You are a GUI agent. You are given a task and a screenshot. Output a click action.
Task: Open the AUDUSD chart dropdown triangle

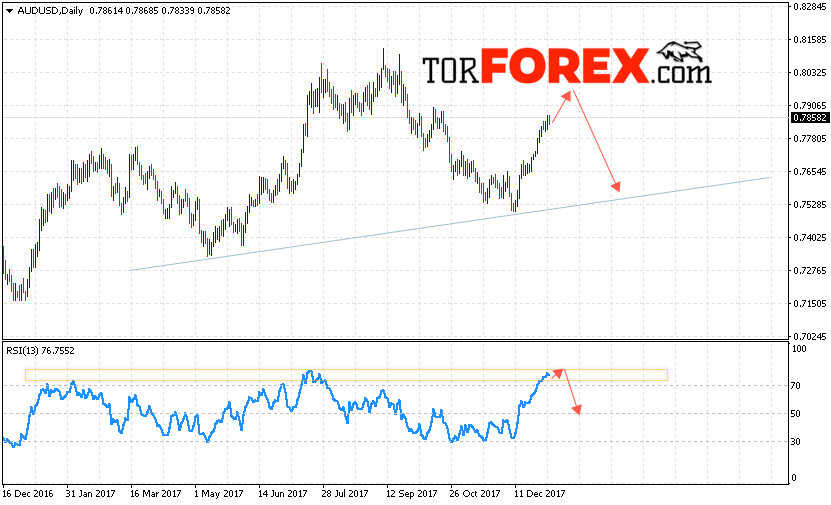pyautogui.click(x=9, y=11)
